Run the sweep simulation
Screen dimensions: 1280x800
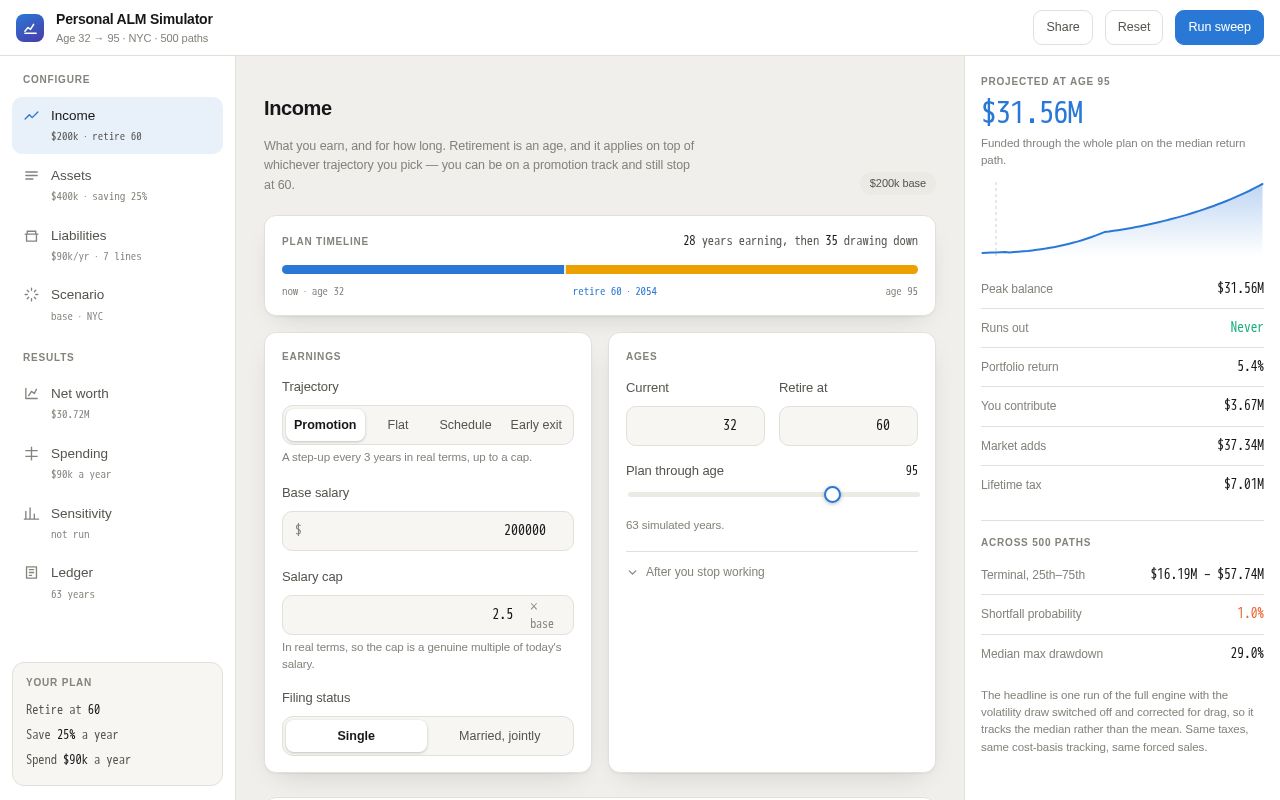[x=1219, y=27]
